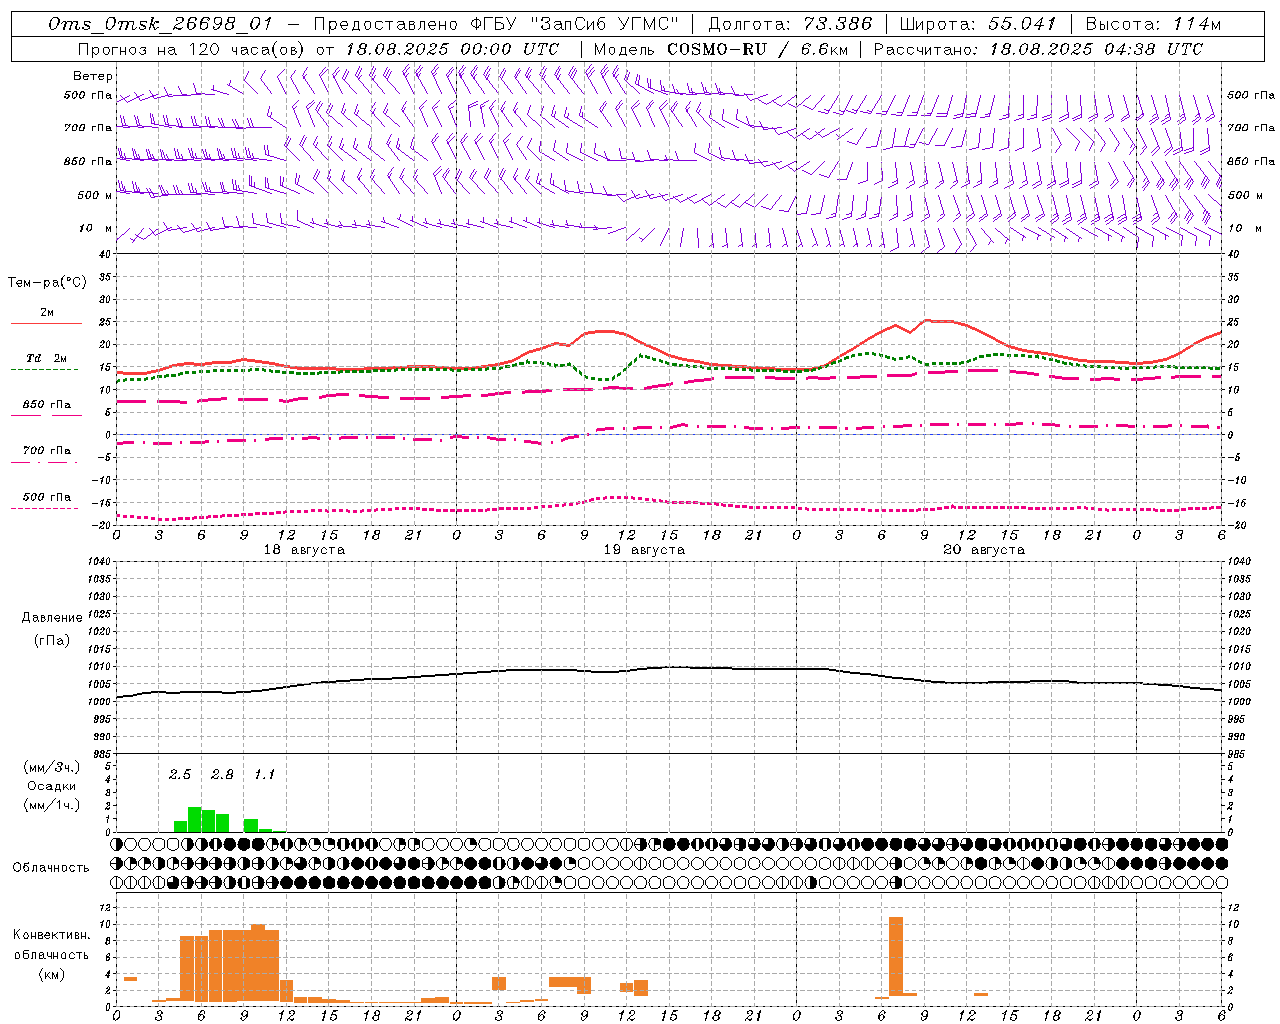Click the 19 августа date label
The width and height of the screenshot is (1280, 1024).
(644, 550)
